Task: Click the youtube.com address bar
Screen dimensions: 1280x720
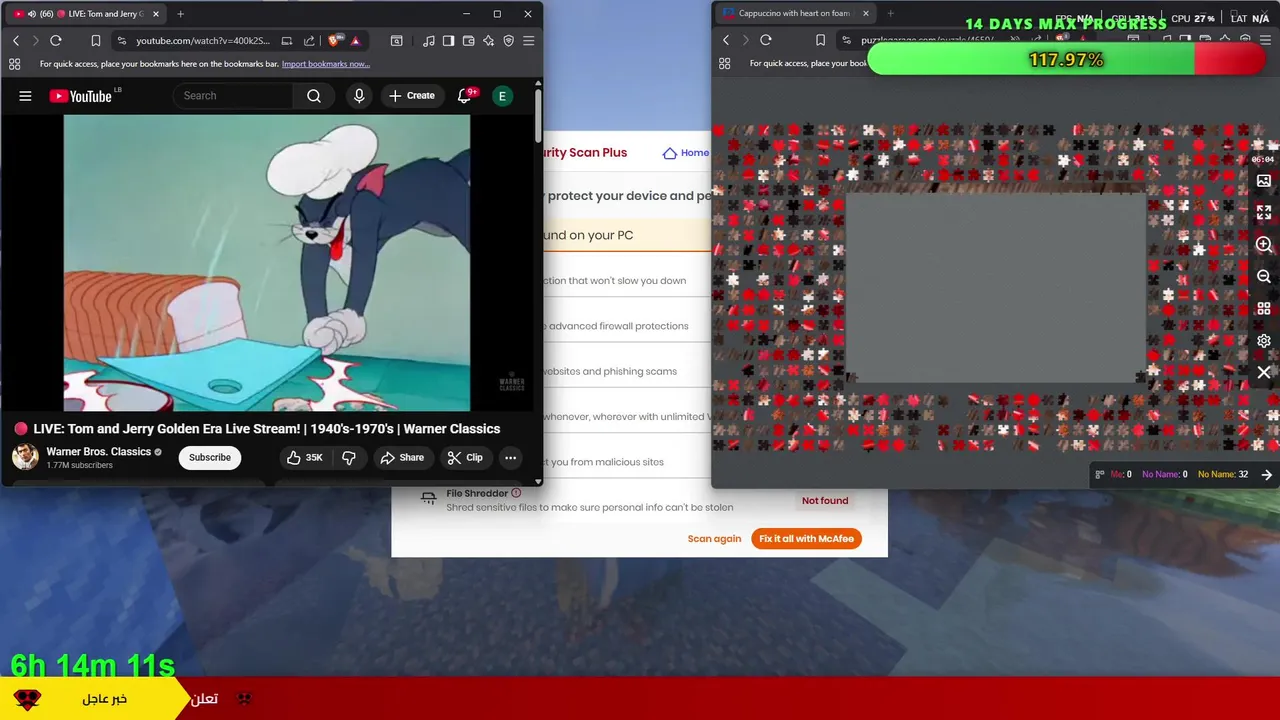Action: [204, 41]
